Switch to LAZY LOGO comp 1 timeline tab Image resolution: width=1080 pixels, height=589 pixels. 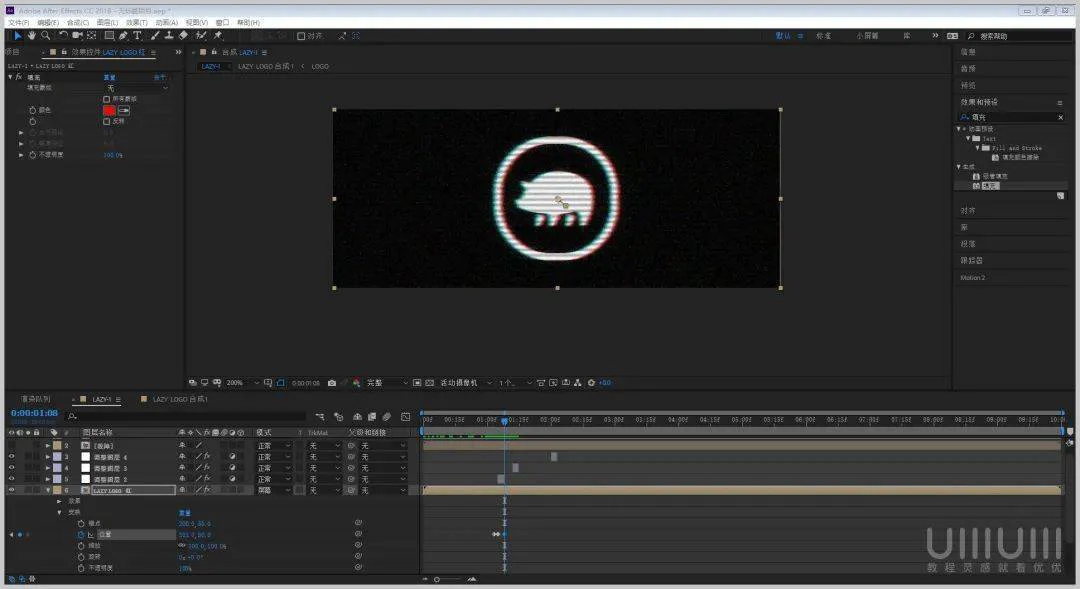[x=179, y=400]
